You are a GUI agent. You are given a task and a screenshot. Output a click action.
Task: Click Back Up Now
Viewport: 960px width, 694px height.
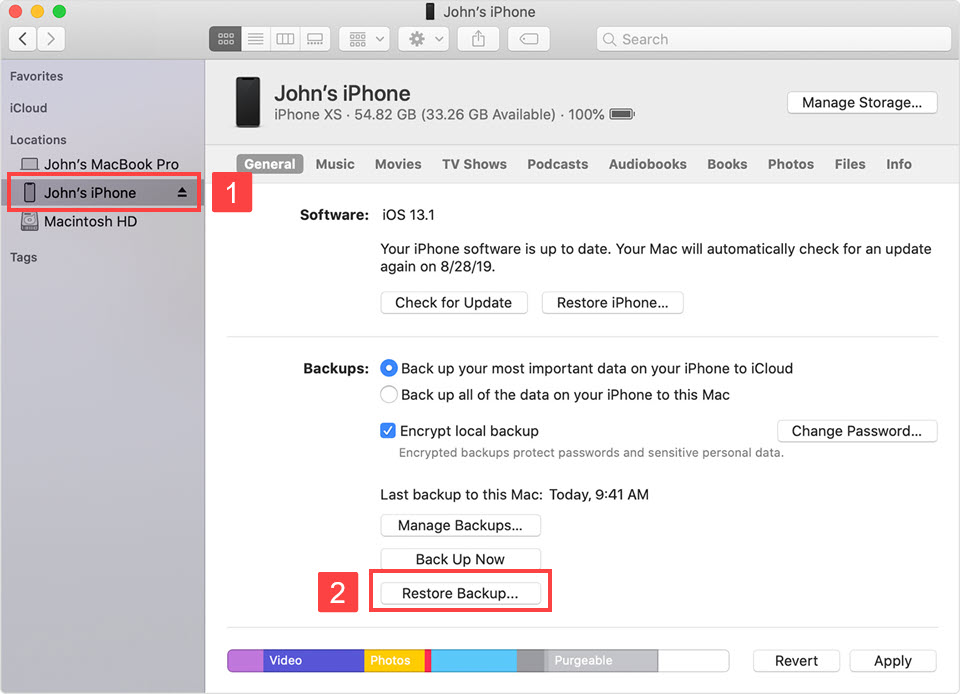coord(460,559)
